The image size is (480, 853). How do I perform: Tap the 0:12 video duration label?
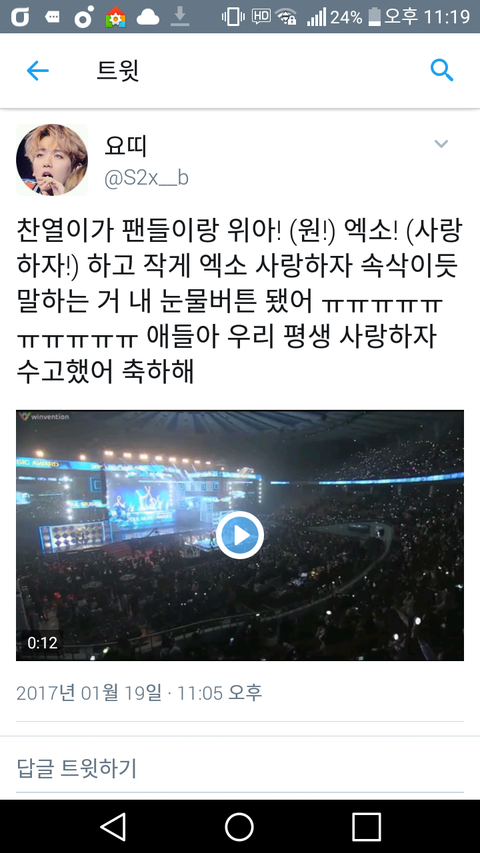[x=42, y=642]
